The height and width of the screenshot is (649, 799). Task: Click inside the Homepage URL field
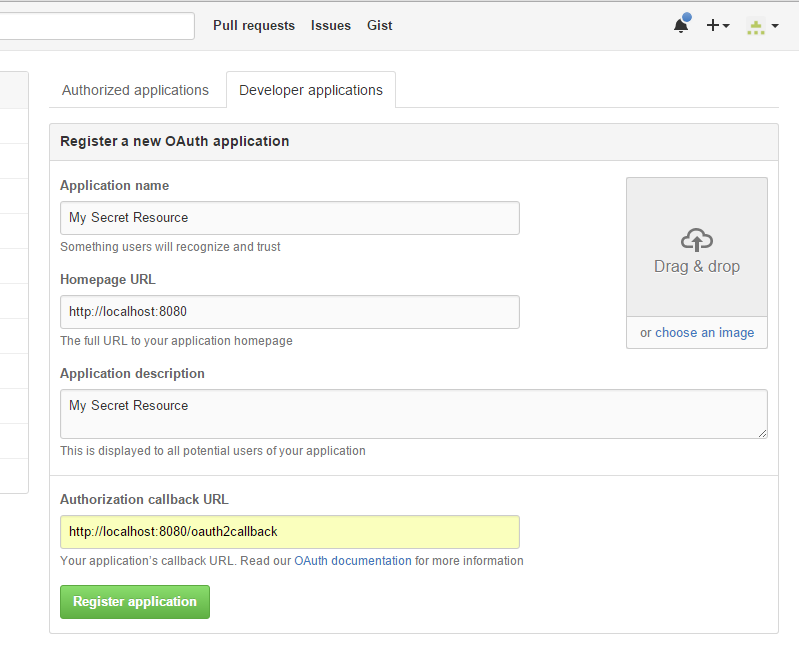pyautogui.click(x=289, y=312)
